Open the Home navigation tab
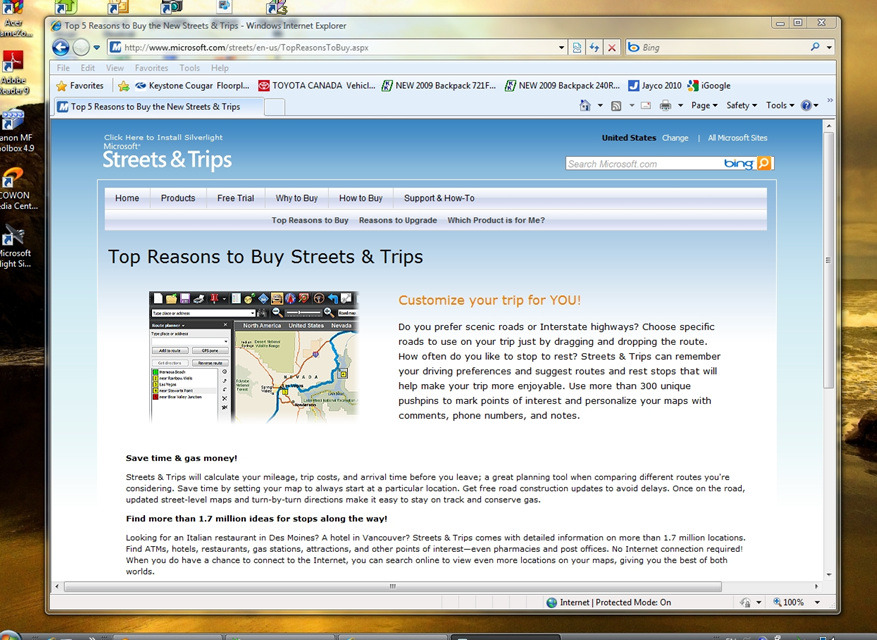The image size is (877, 640). [127, 198]
